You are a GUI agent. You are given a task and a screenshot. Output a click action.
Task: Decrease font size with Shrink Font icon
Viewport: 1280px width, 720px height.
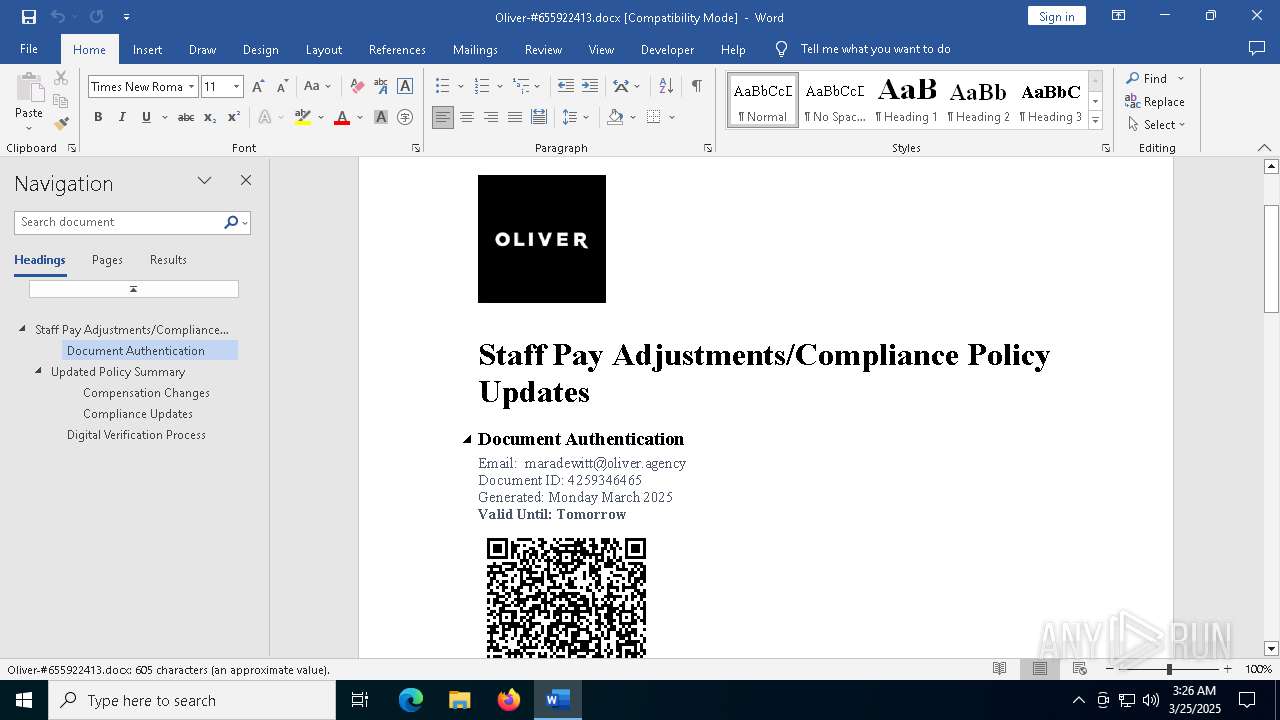point(282,87)
